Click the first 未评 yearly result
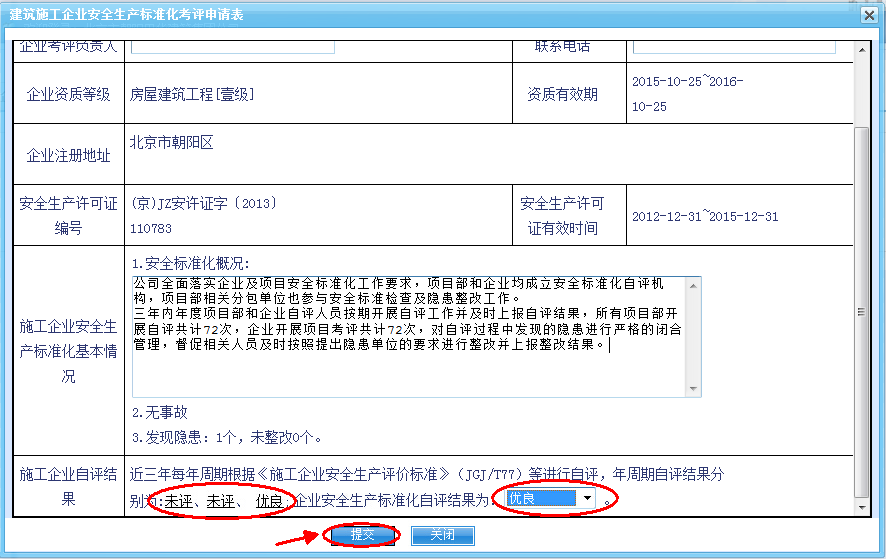The height and width of the screenshot is (559, 886). (178, 500)
